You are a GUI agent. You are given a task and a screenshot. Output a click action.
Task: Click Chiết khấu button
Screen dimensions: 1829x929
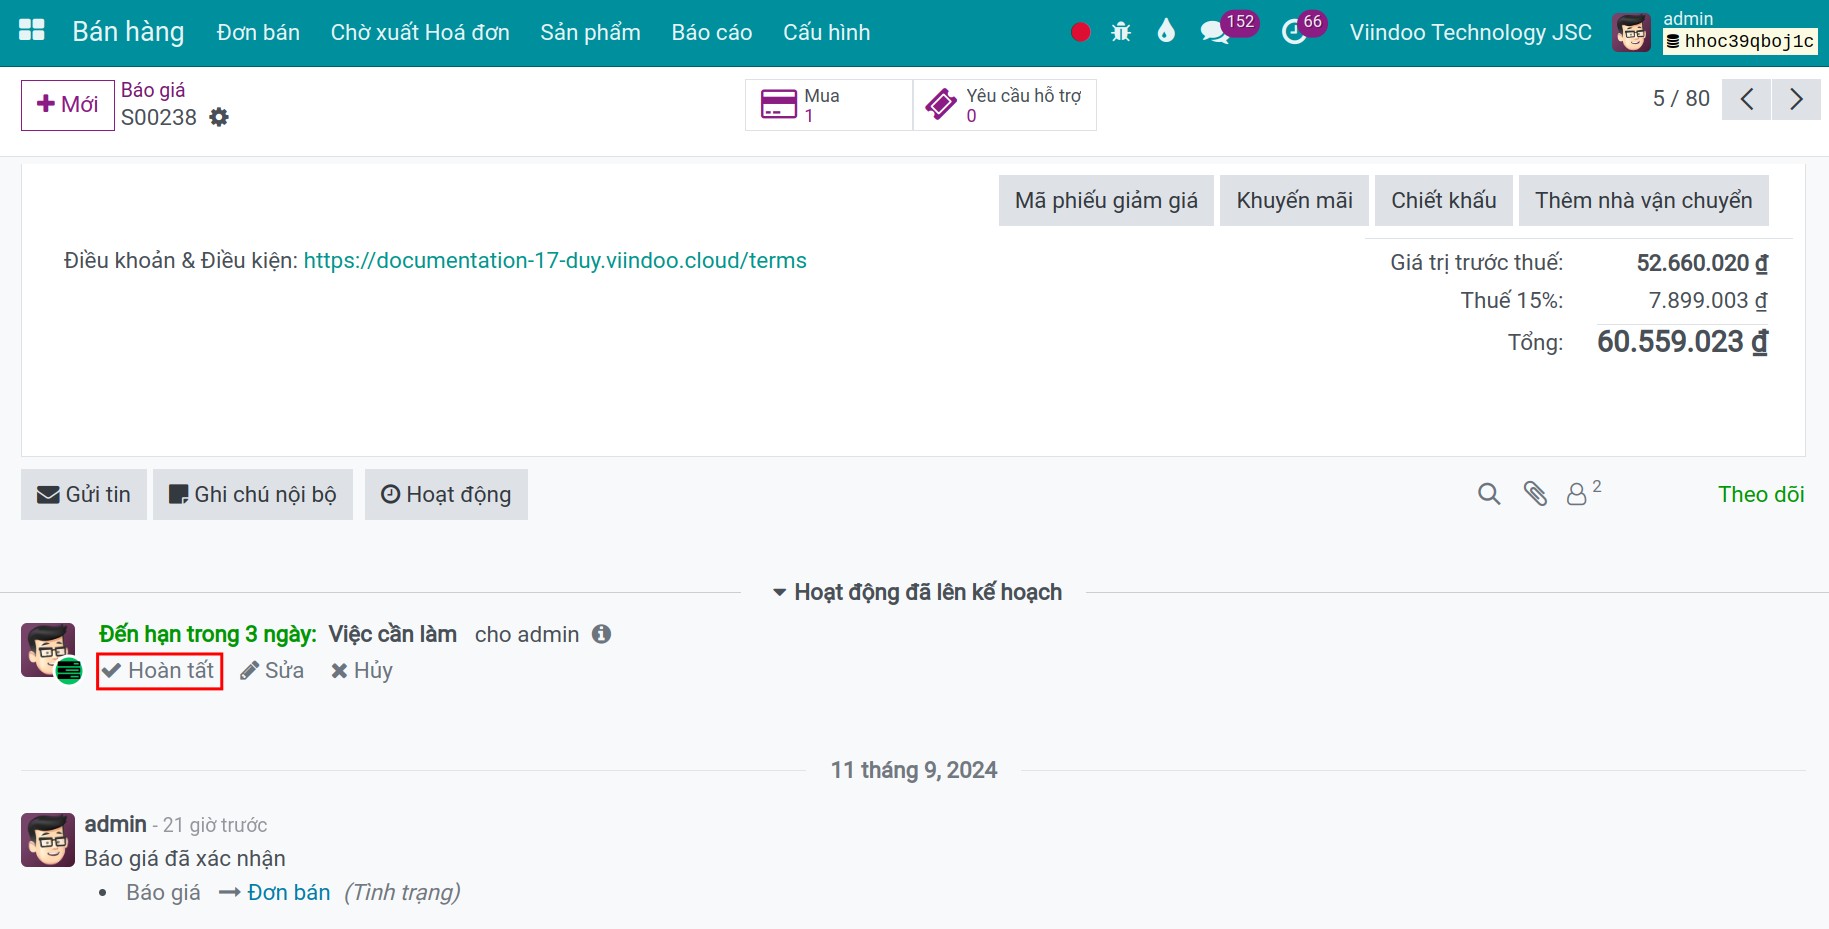tap(1444, 200)
